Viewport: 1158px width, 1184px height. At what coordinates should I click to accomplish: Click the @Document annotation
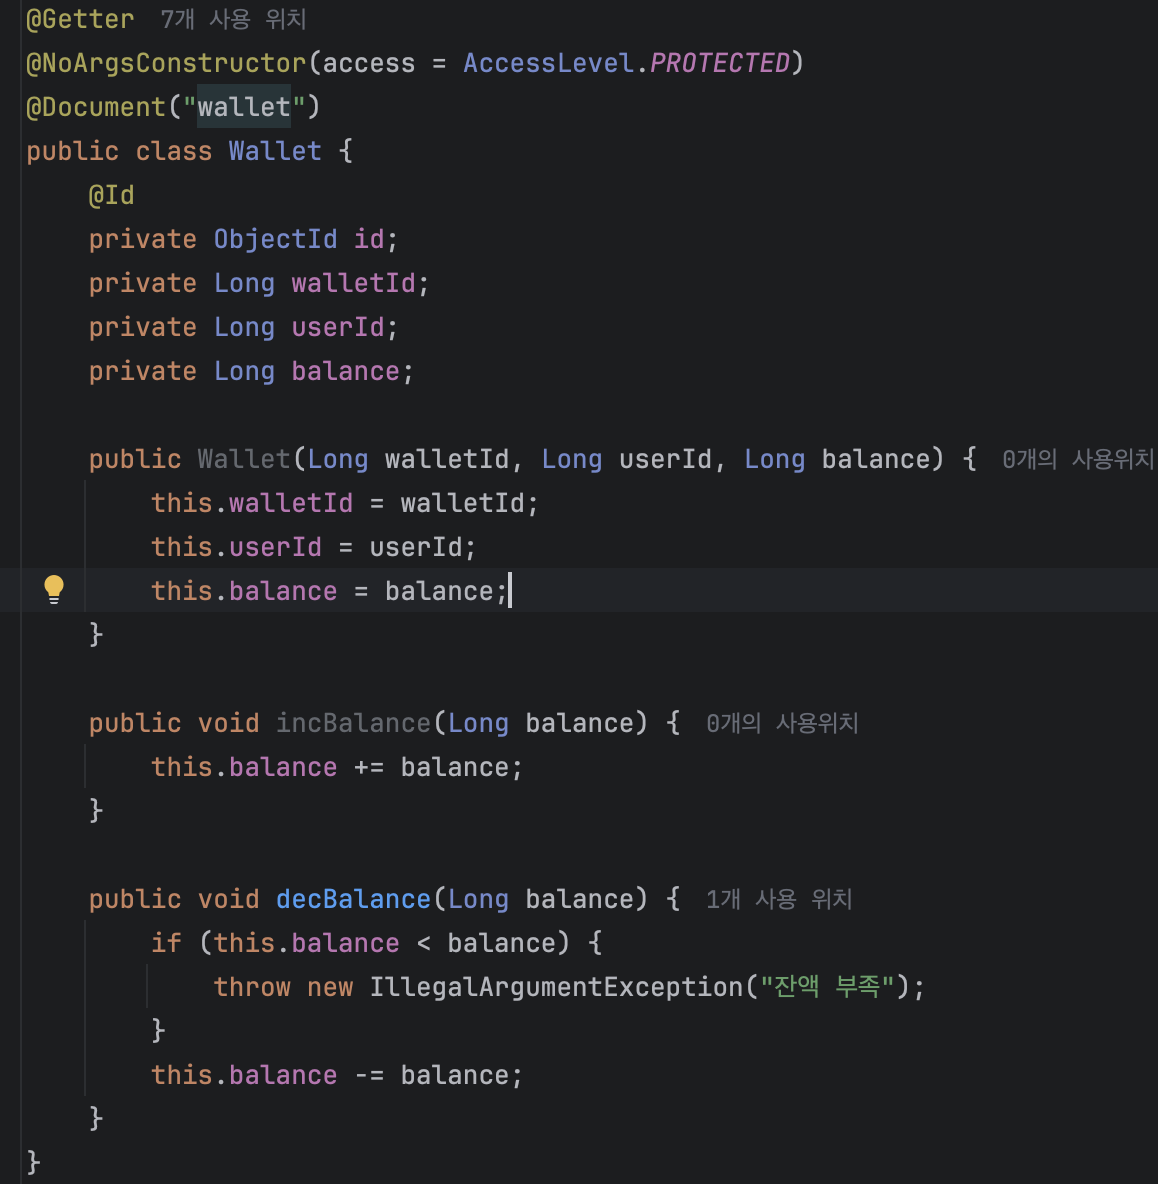point(96,106)
